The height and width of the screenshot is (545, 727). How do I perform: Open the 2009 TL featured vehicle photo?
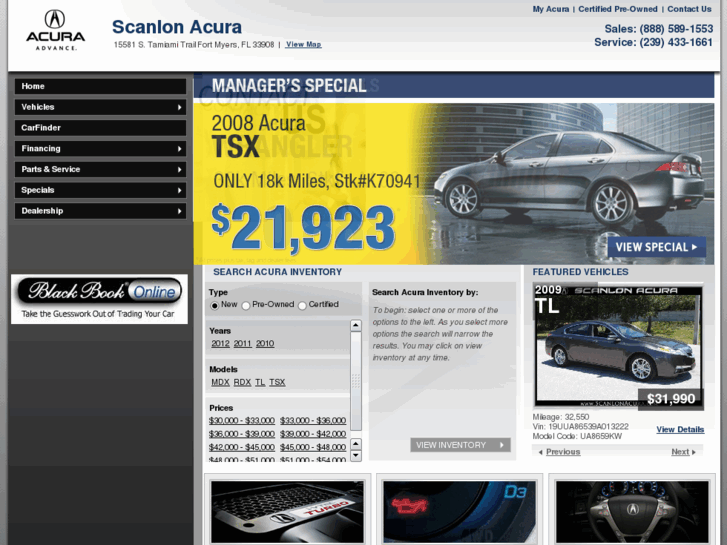619,346
